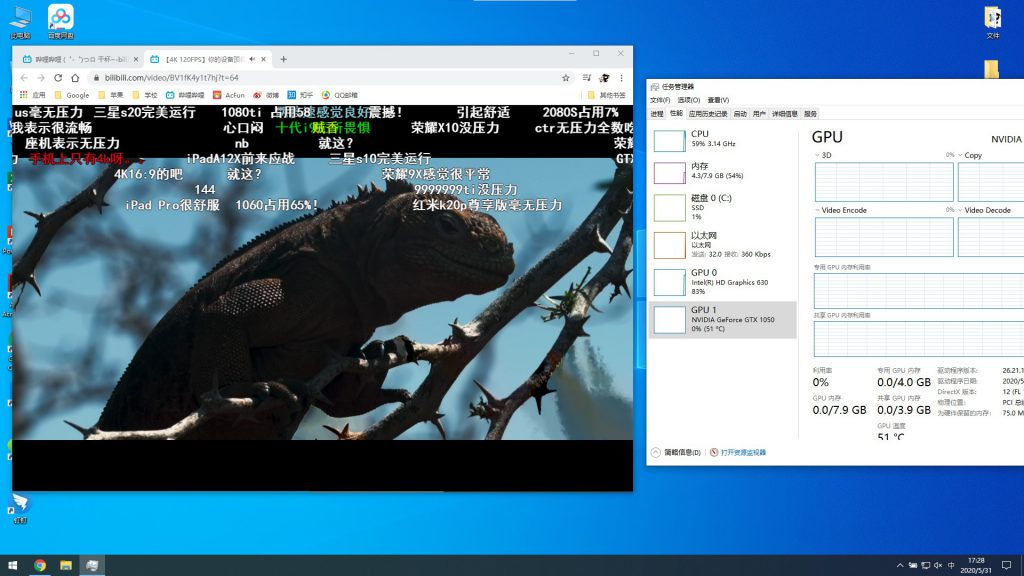1024x576 pixels.
Task: Switch to Task Manager on the taskbar
Action: tap(92, 565)
